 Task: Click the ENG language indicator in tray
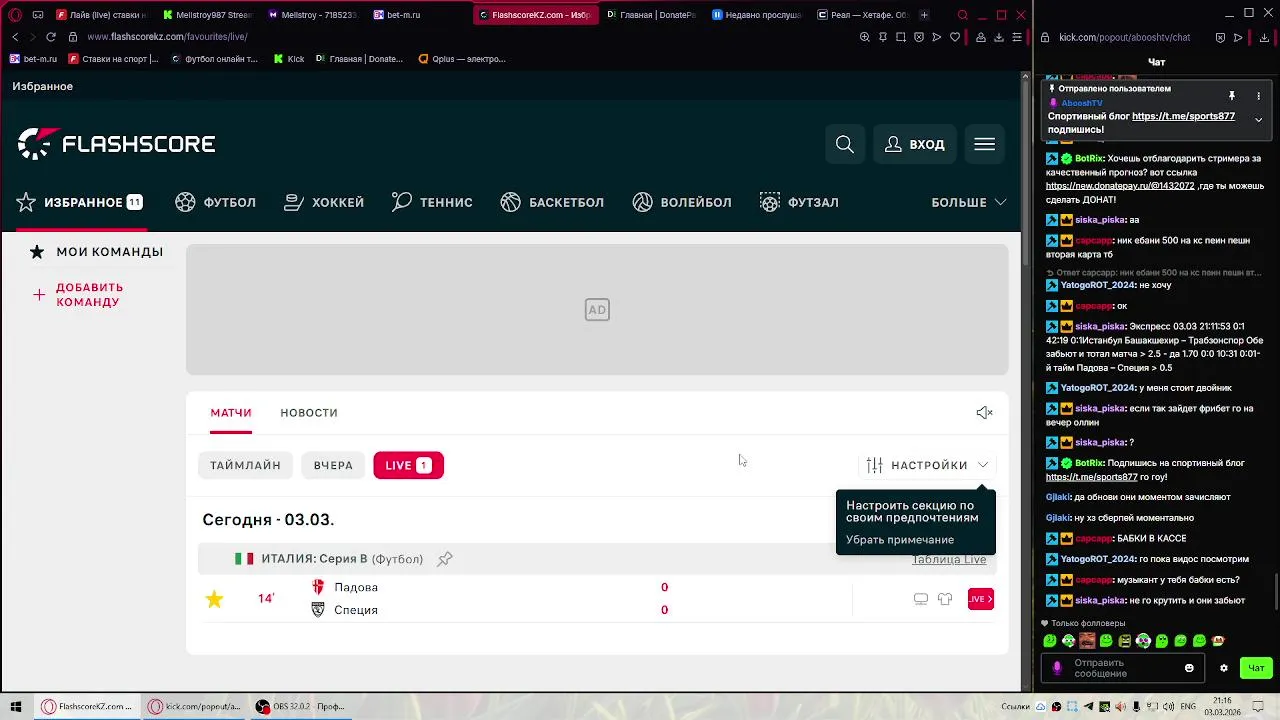coord(1187,707)
